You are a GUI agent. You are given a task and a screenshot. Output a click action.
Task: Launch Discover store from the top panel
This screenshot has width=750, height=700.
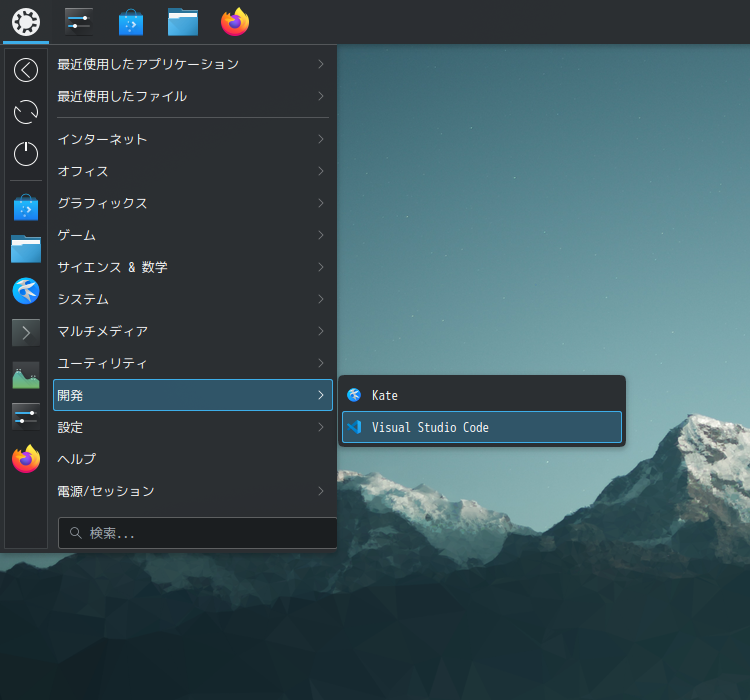(x=131, y=22)
